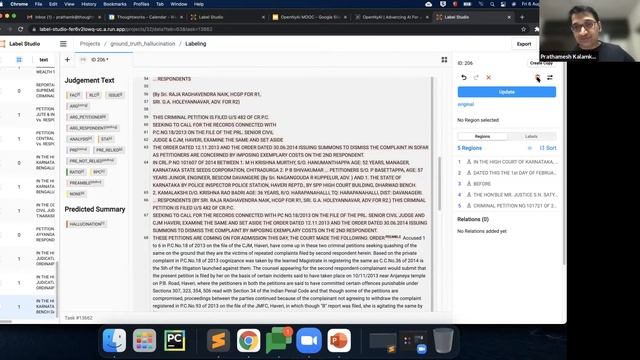This screenshot has width=640, height=360.
Task: Open the Label Studio hamburger menu
Action: (x=63, y=44)
